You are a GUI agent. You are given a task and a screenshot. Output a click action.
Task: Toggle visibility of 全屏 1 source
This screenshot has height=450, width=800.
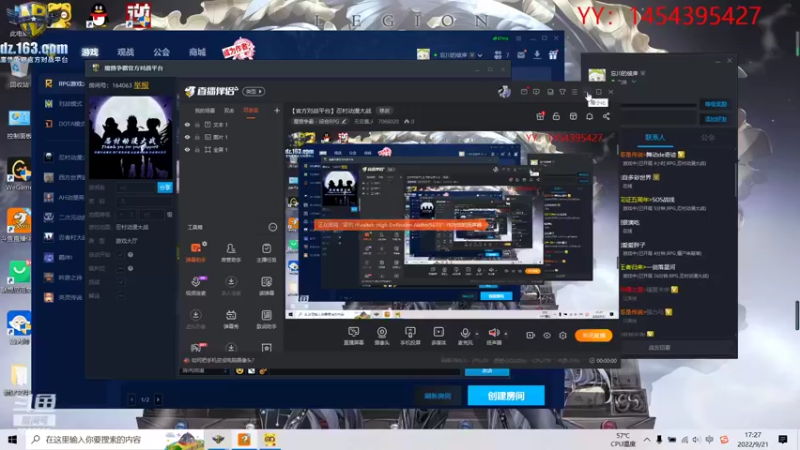(x=187, y=149)
